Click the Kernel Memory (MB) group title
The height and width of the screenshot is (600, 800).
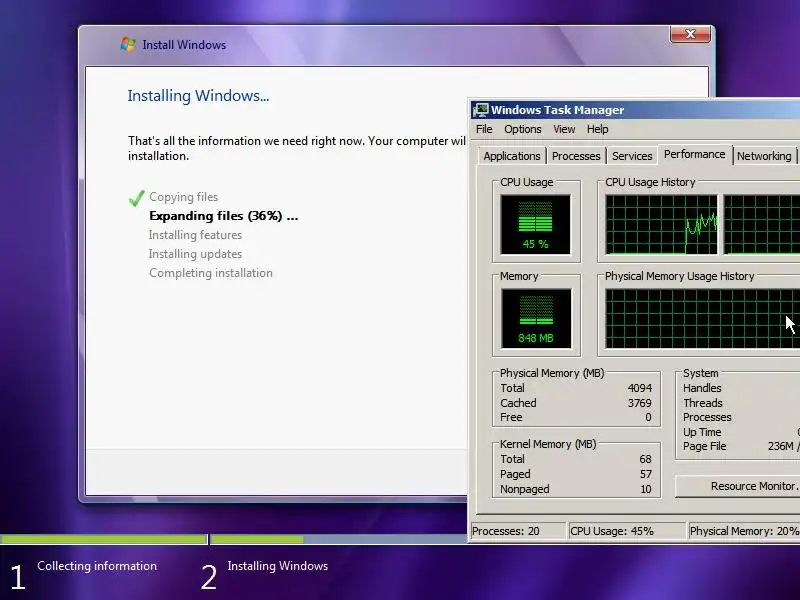[548, 444]
